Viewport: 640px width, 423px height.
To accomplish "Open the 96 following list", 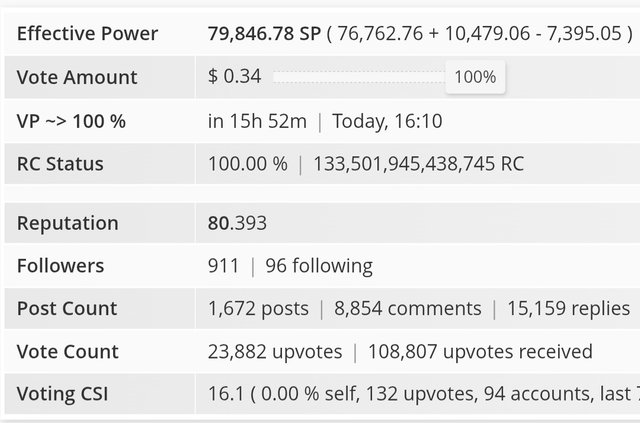I will pyautogui.click(x=319, y=266).
